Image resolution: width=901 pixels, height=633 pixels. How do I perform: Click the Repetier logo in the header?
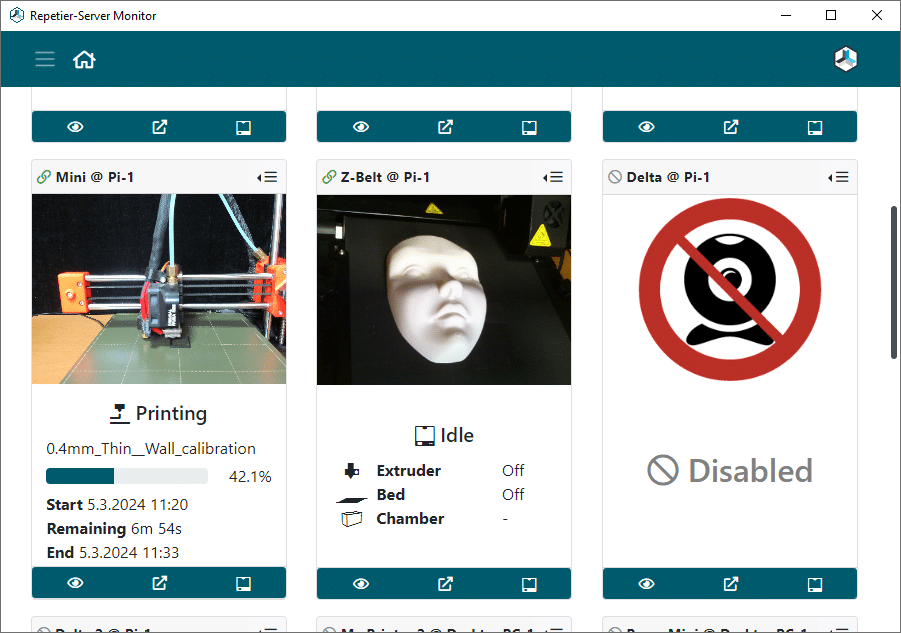pos(845,59)
